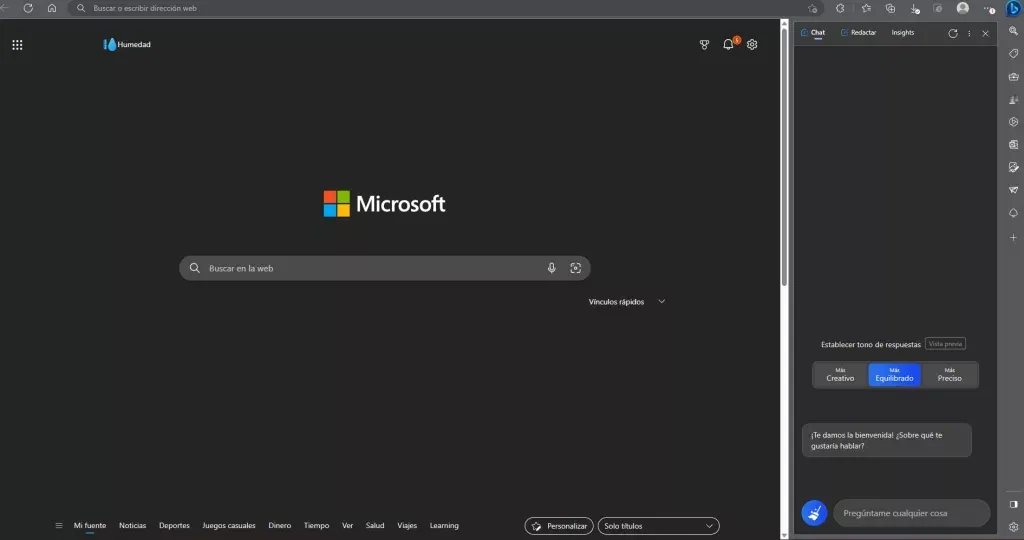Screen dimensions: 1024x540
Task: Start new topic with broom button
Action: [x=814, y=513]
